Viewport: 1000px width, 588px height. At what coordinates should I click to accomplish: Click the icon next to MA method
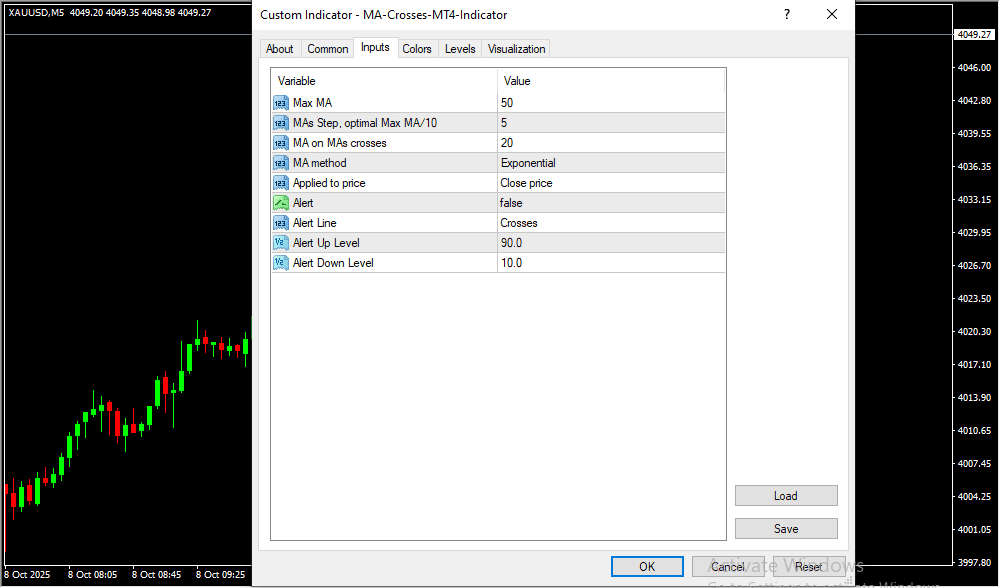tap(280, 163)
